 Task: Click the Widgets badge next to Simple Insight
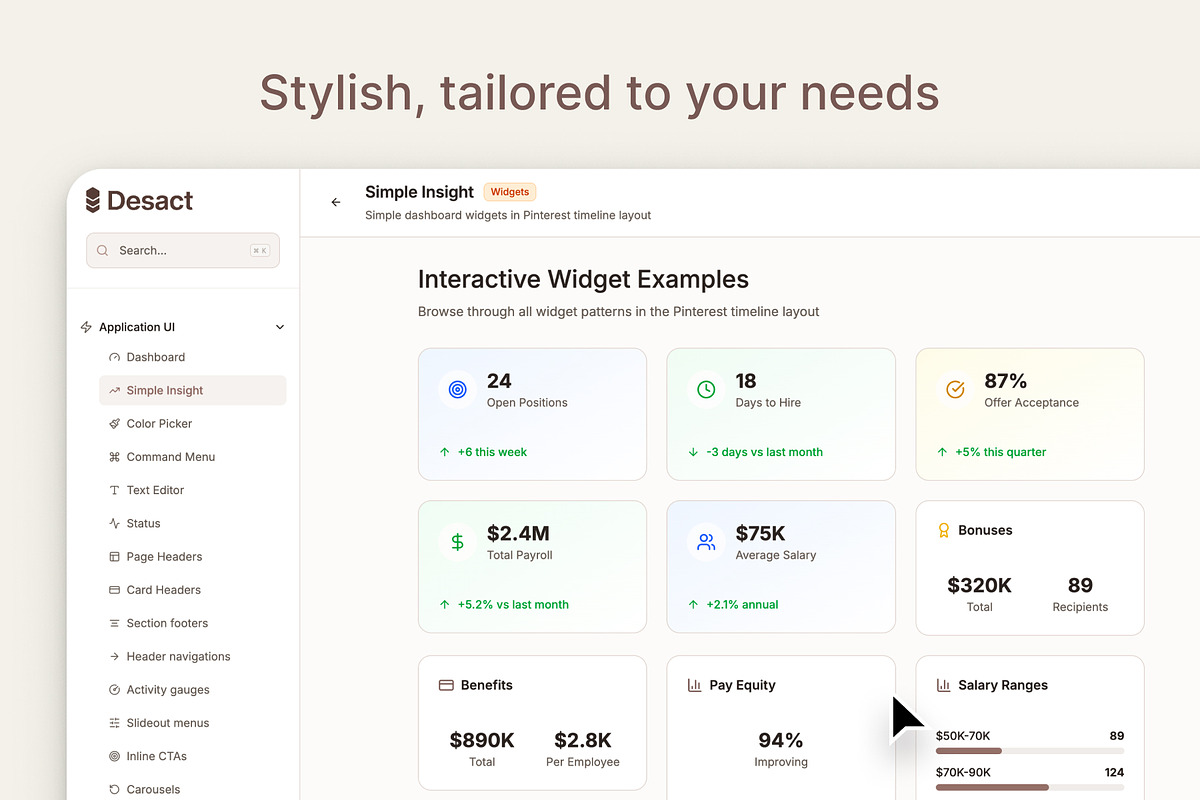tap(510, 192)
